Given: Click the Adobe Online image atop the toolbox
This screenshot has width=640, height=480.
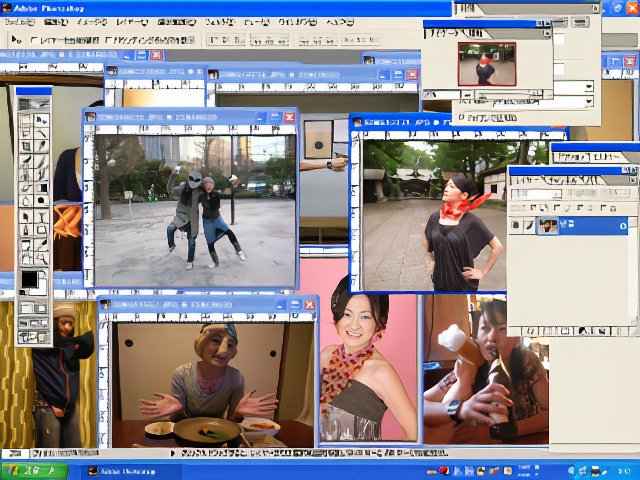Looking at the screenshot, I should pos(33,103).
